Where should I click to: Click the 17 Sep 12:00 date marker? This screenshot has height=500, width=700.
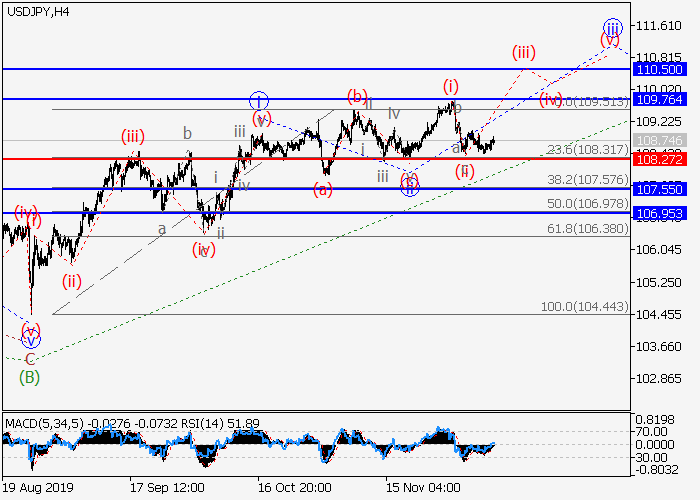[167, 487]
